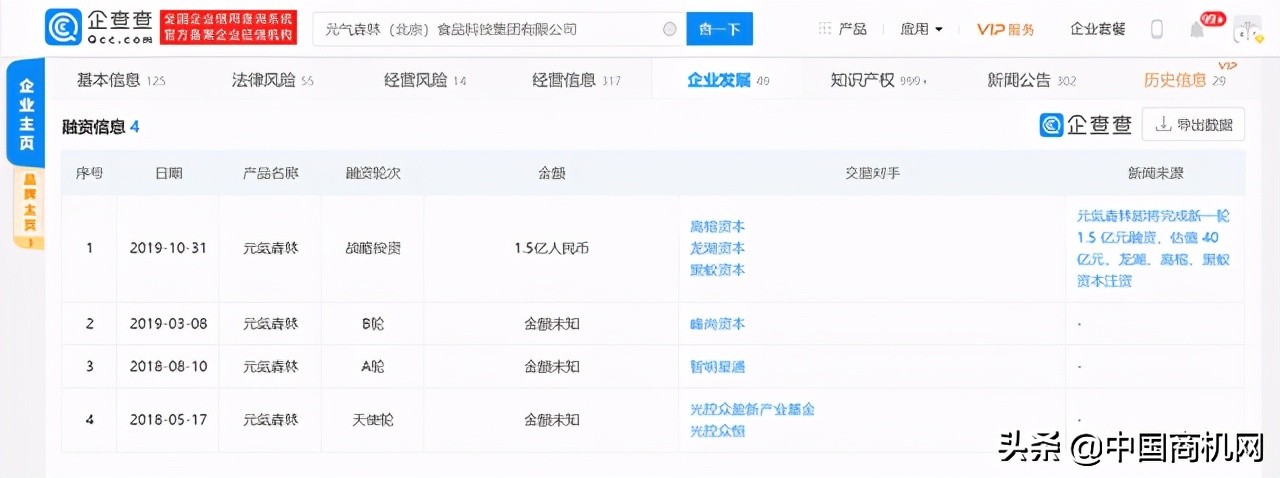Viewport: 1280px width, 478px height.
Task: Switch to the 经营风险 tab
Action: click(x=425, y=80)
